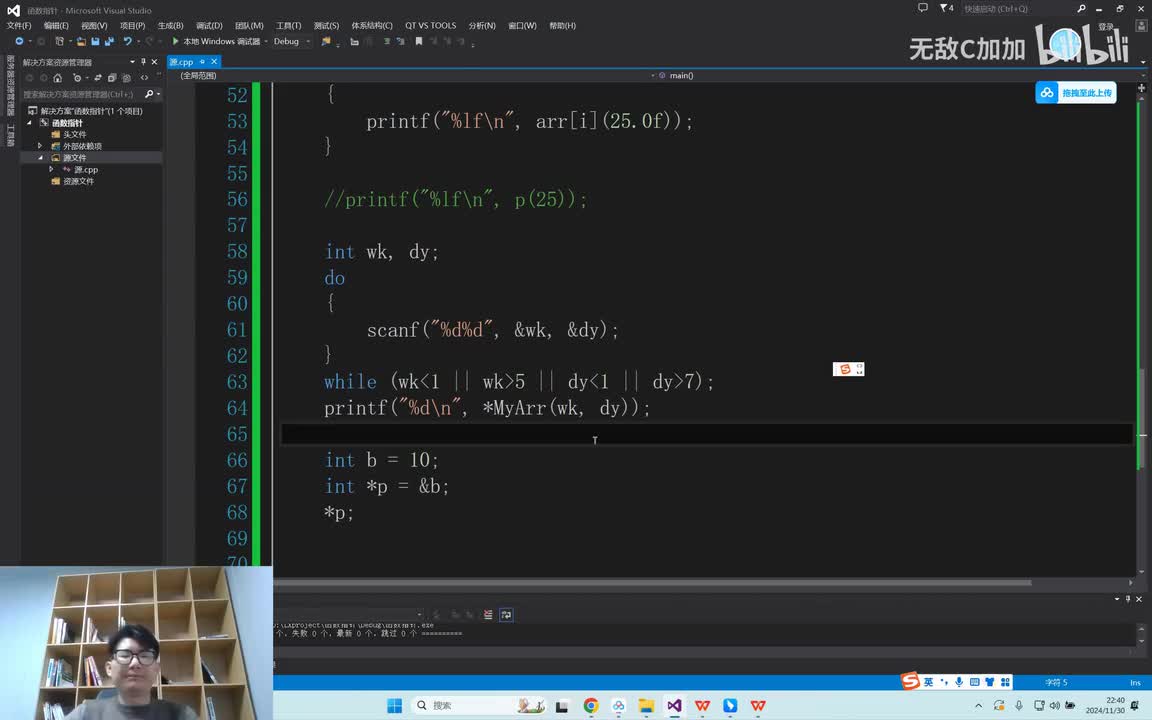Toggle auto-hide pin of Solution Explorer

coord(143,62)
